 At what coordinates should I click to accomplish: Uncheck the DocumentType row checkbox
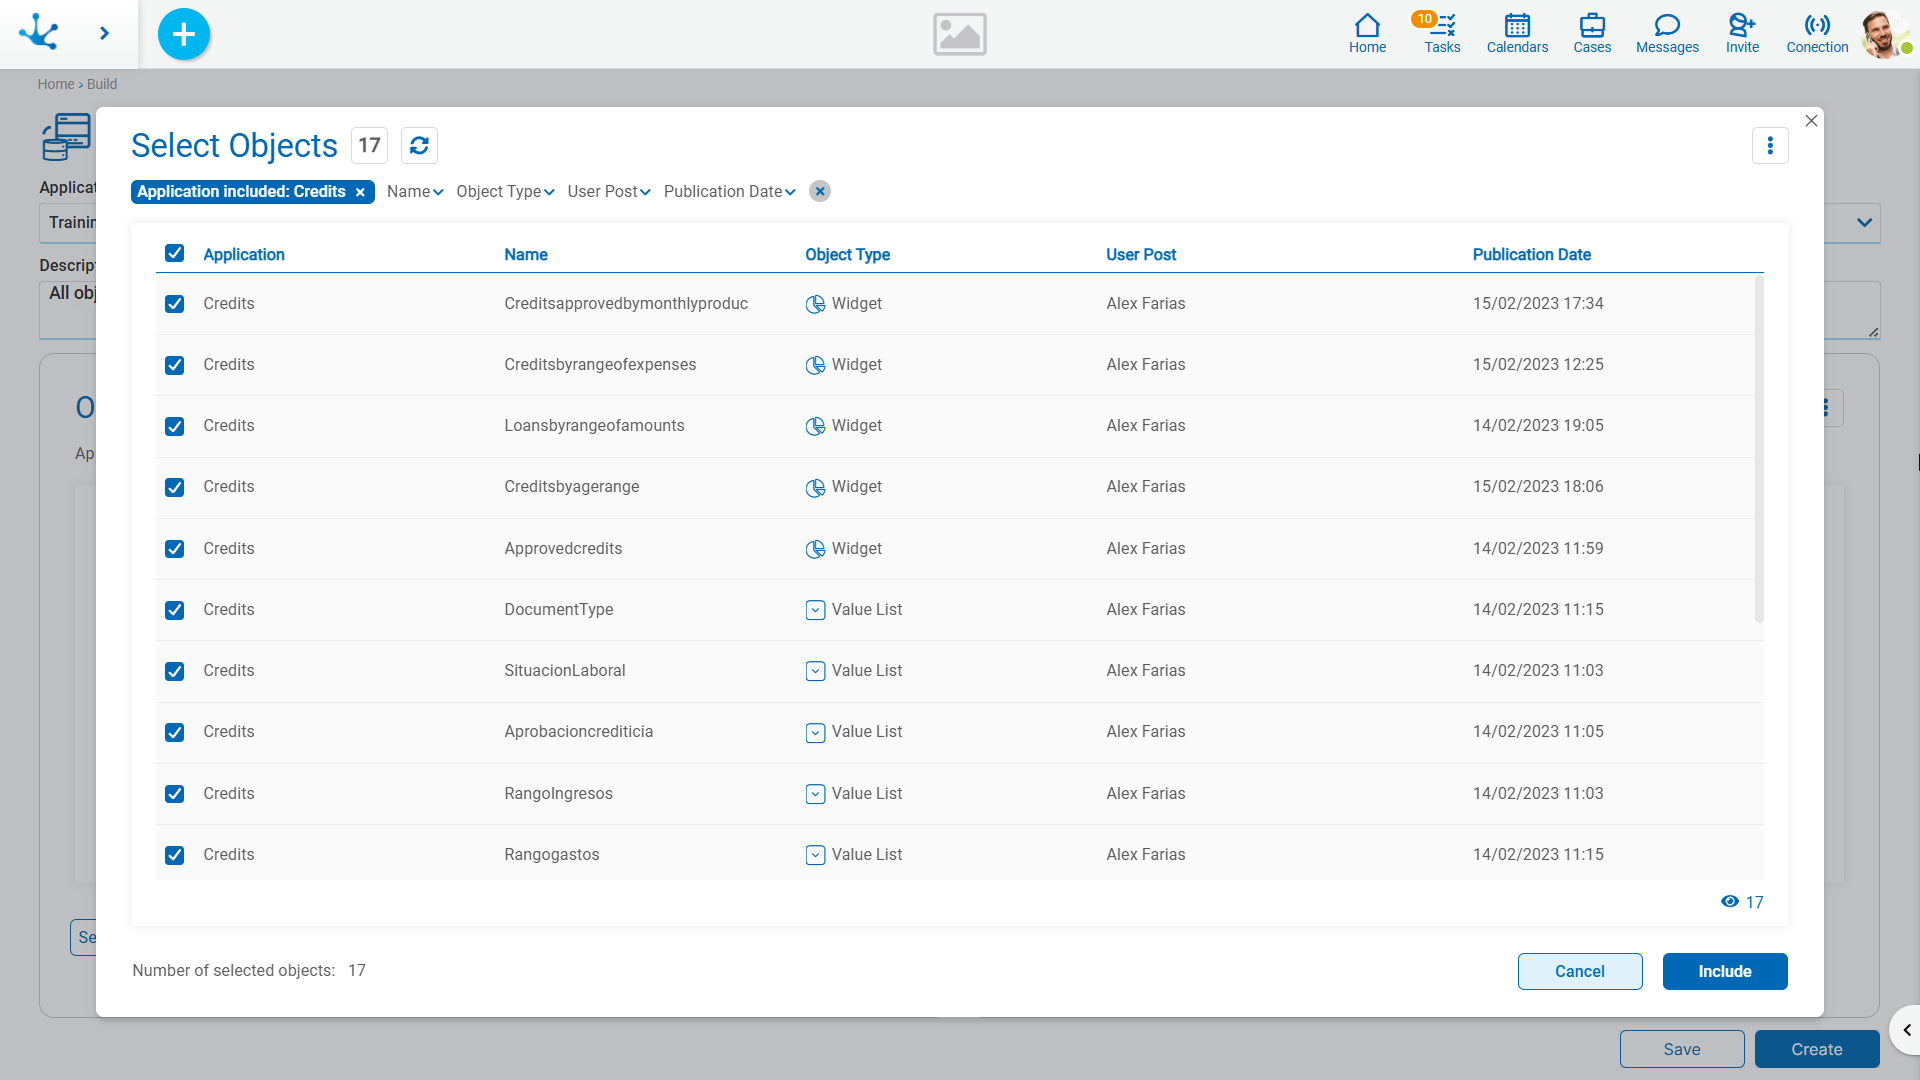[x=175, y=610]
